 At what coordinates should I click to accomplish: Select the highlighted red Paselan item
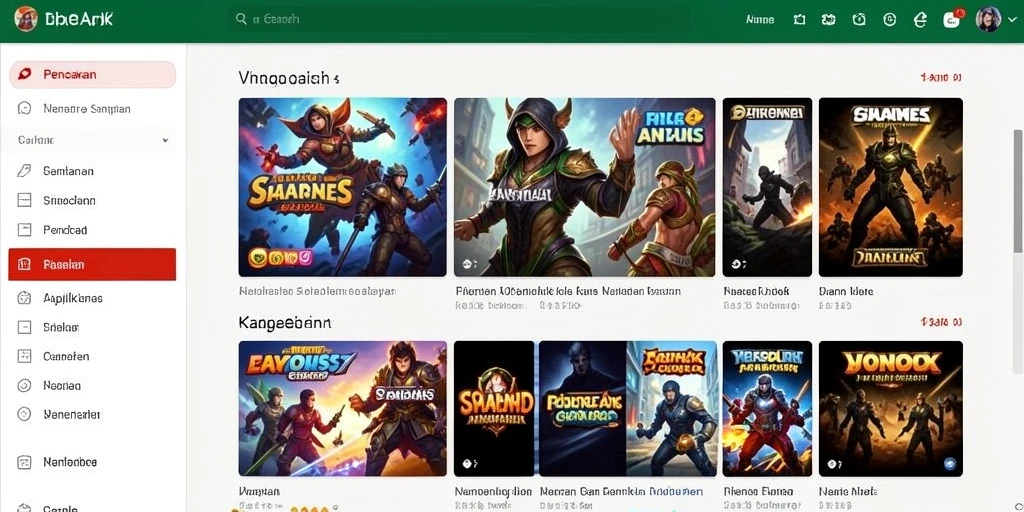92,264
